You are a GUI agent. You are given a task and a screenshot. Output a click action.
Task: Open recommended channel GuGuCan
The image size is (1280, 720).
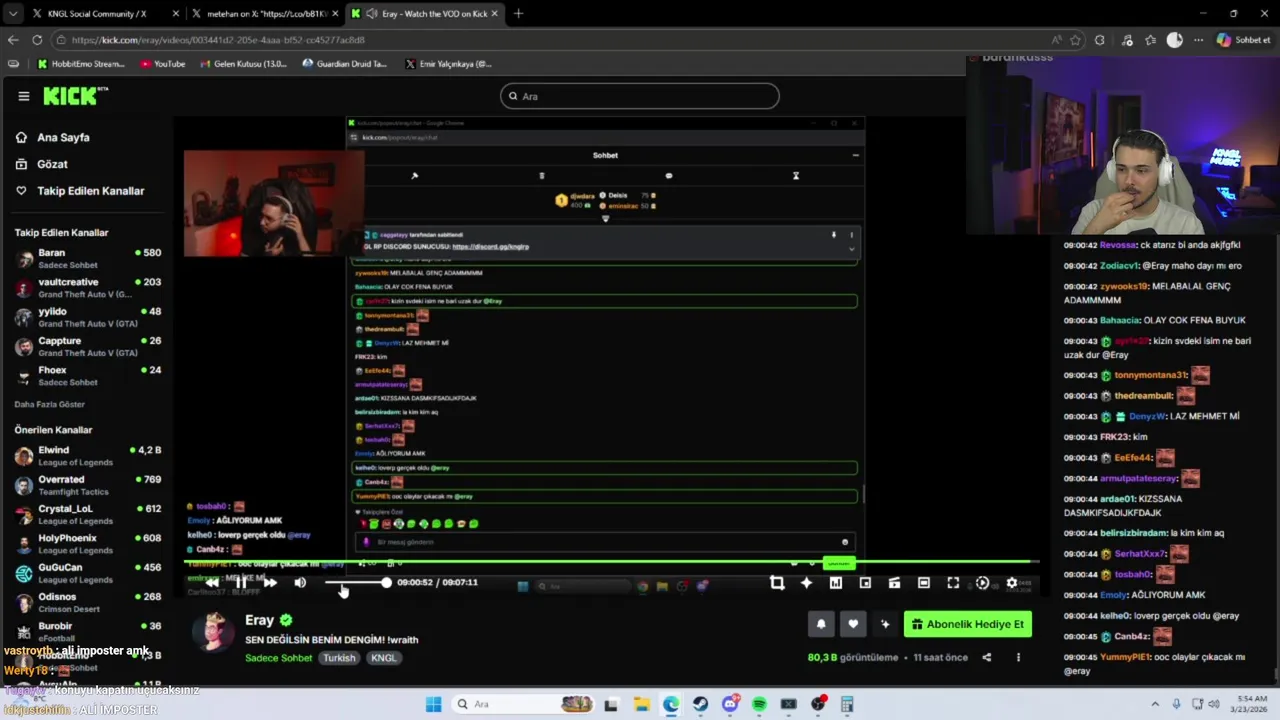click(88, 573)
